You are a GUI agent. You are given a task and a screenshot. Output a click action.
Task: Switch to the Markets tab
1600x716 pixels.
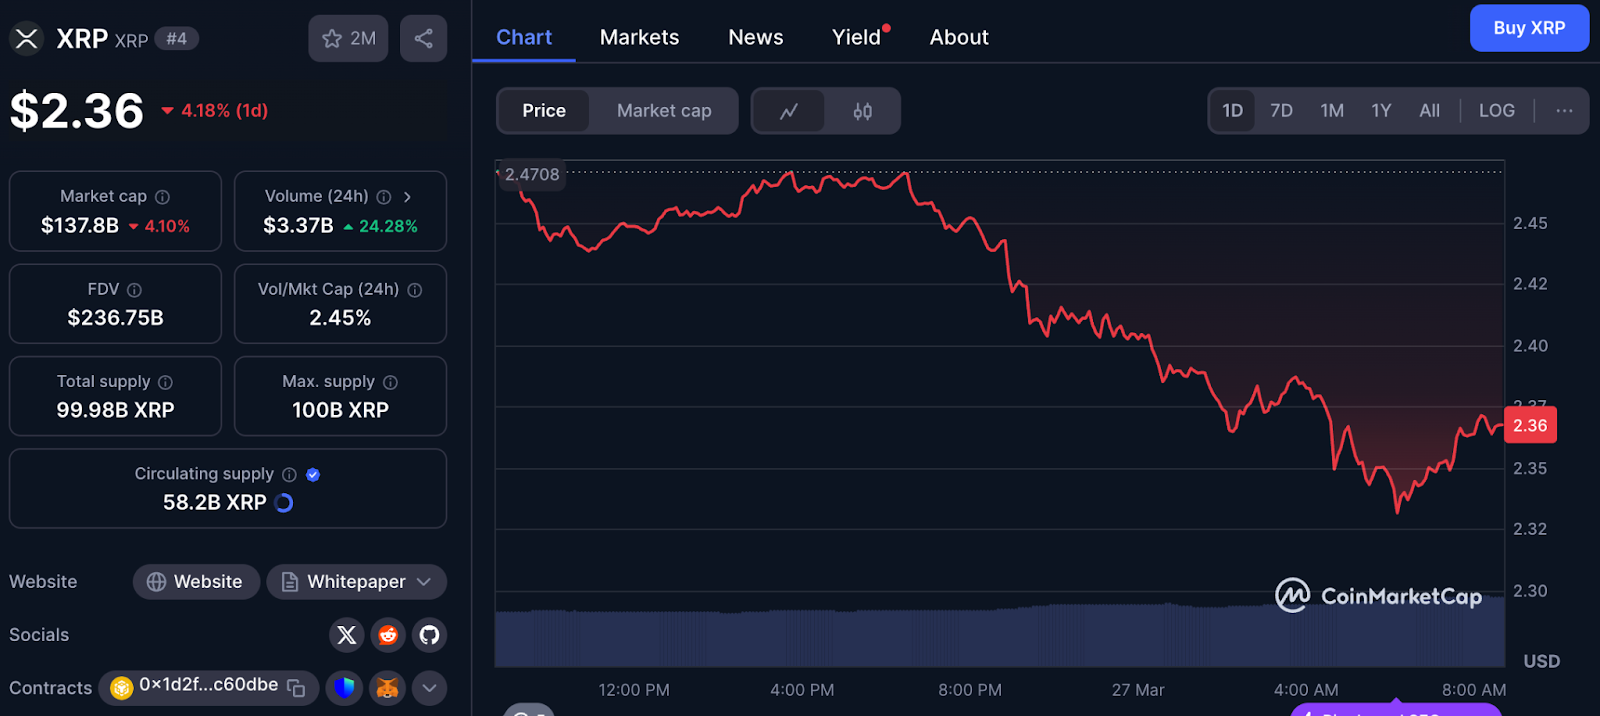[x=639, y=37]
